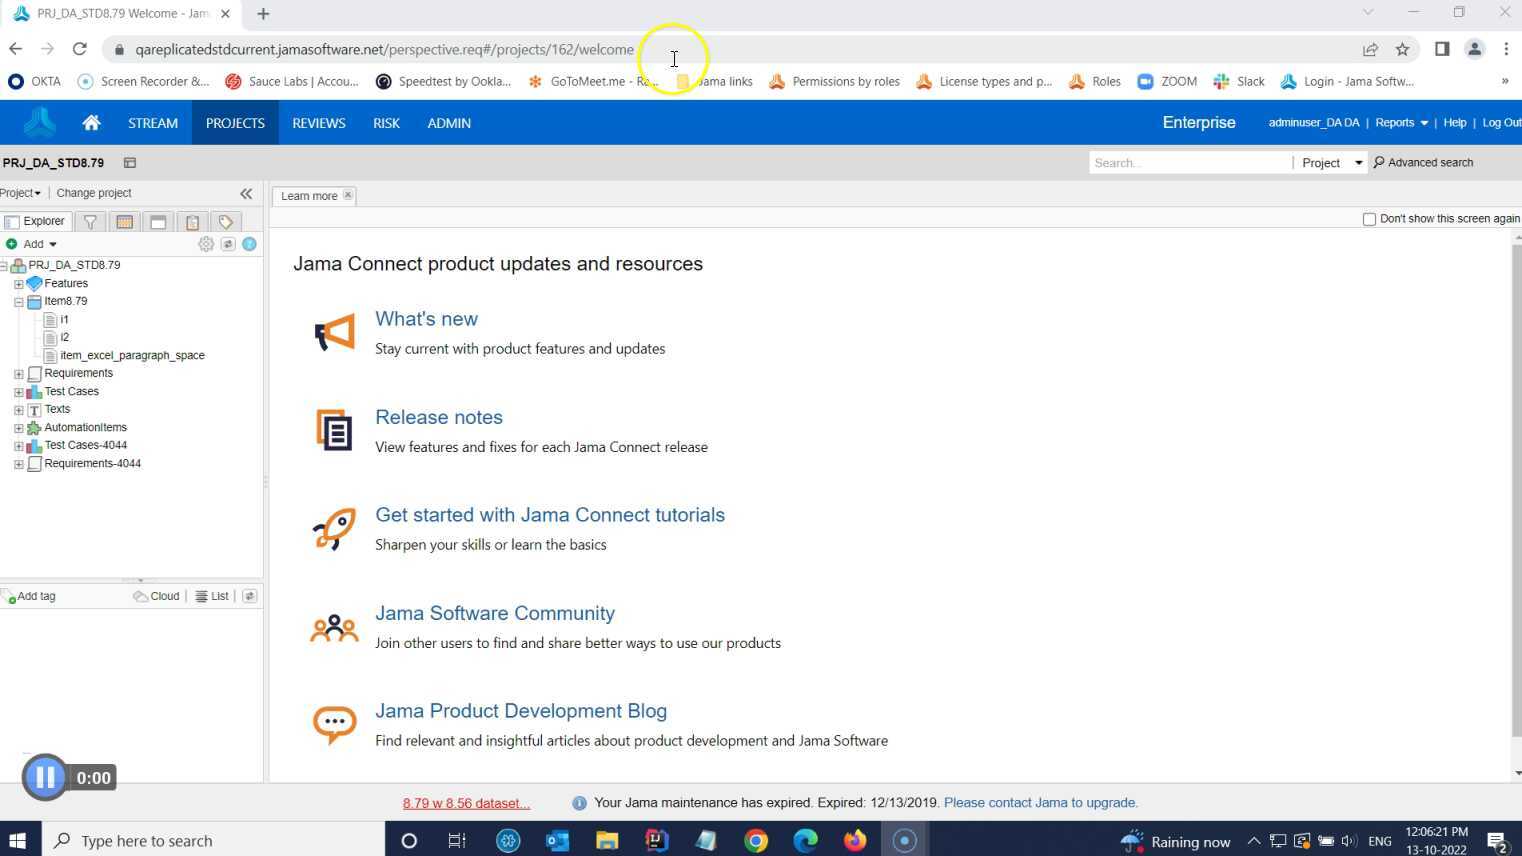Open the explorer tree settings gear
Screen dimensions: 1522x856
[x=206, y=244]
